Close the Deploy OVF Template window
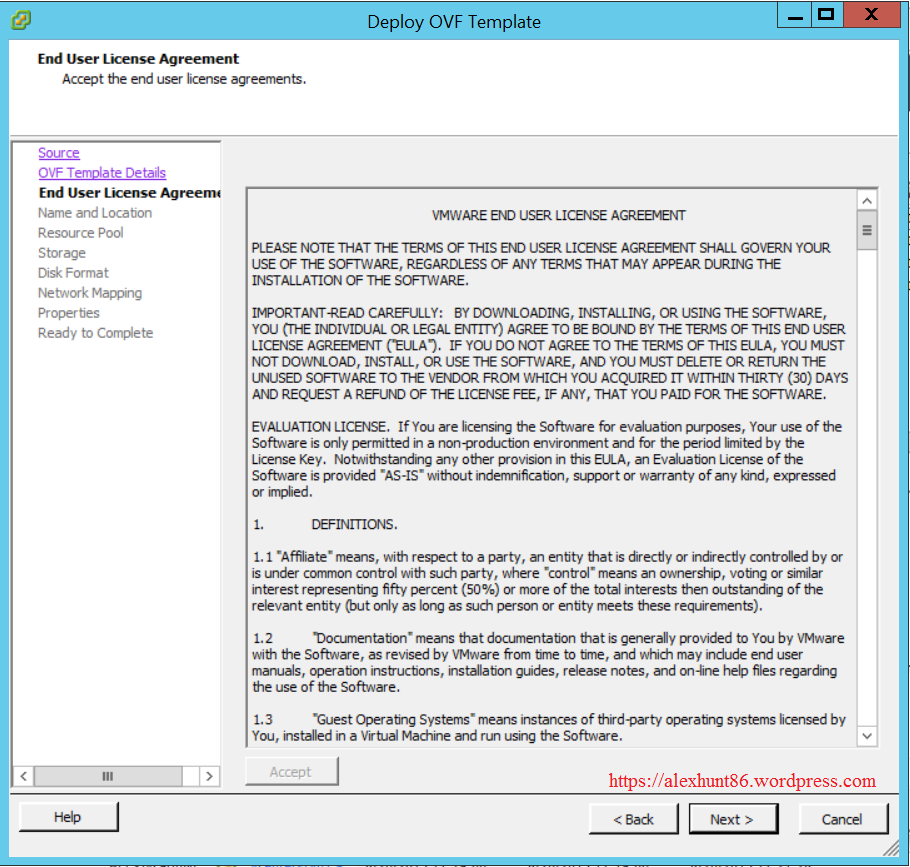The image size is (910, 867). pyautogui.click(x=871, y=15)
